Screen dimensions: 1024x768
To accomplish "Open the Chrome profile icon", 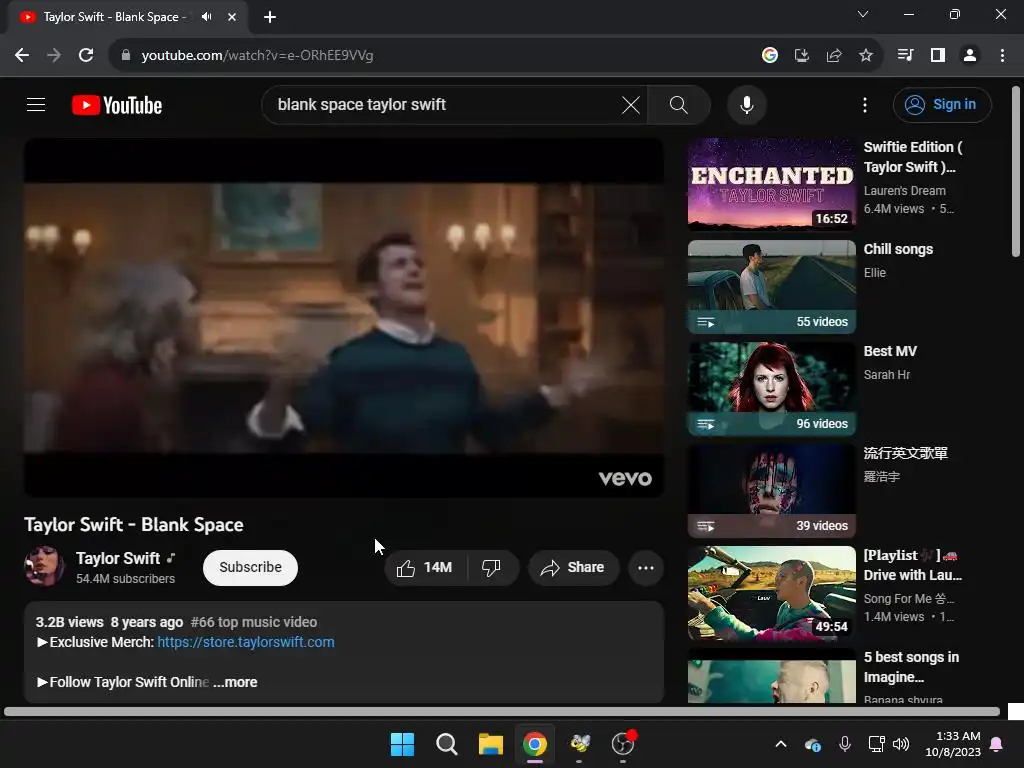I will click(970, 56).
